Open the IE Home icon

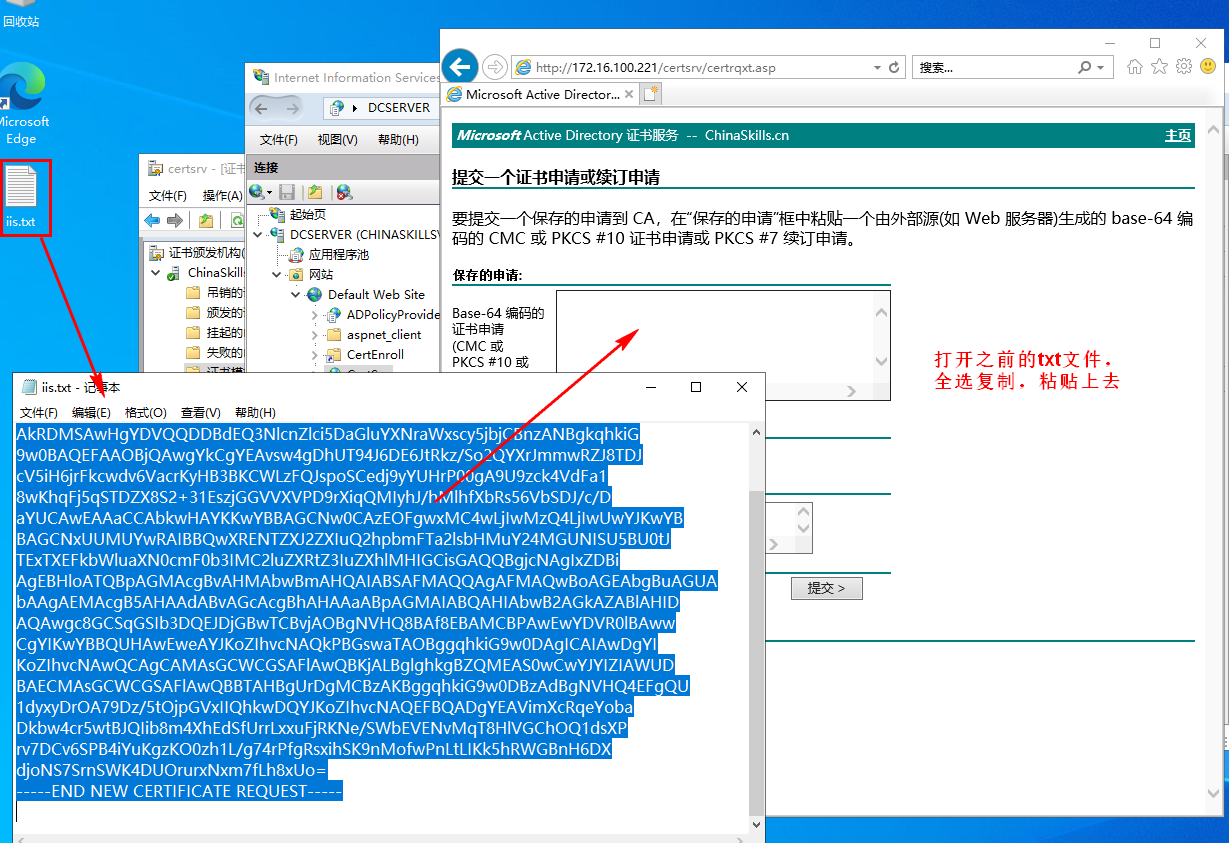1134,67
